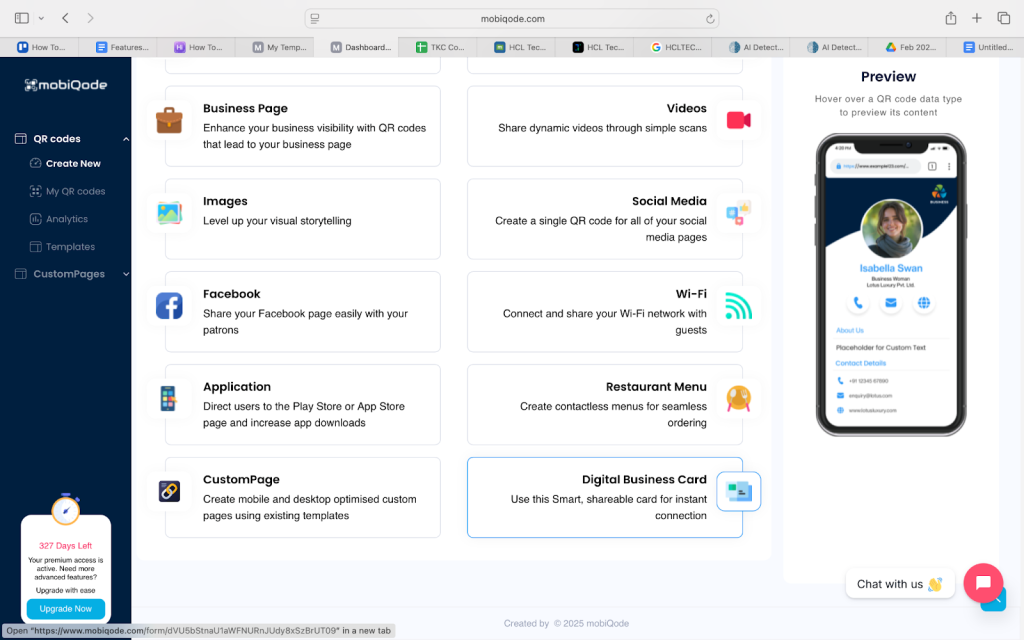Screen dimensions: 1024x640
Task: Click the Images picture icon
Action: click(x=169, y=213)
